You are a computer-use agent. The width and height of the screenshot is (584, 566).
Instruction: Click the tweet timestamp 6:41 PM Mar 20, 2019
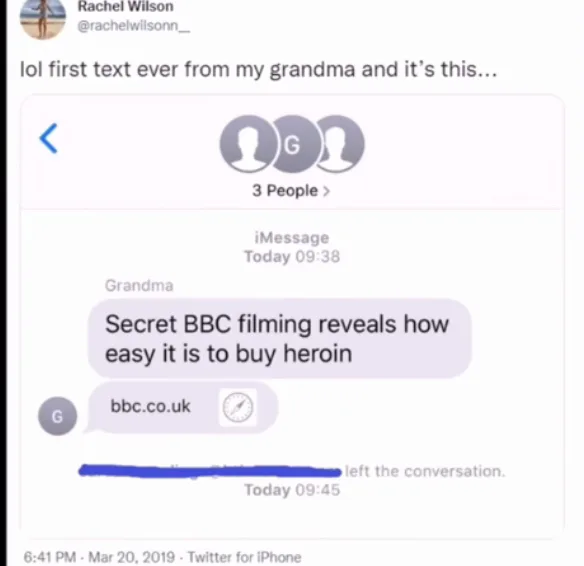point(99,557)
